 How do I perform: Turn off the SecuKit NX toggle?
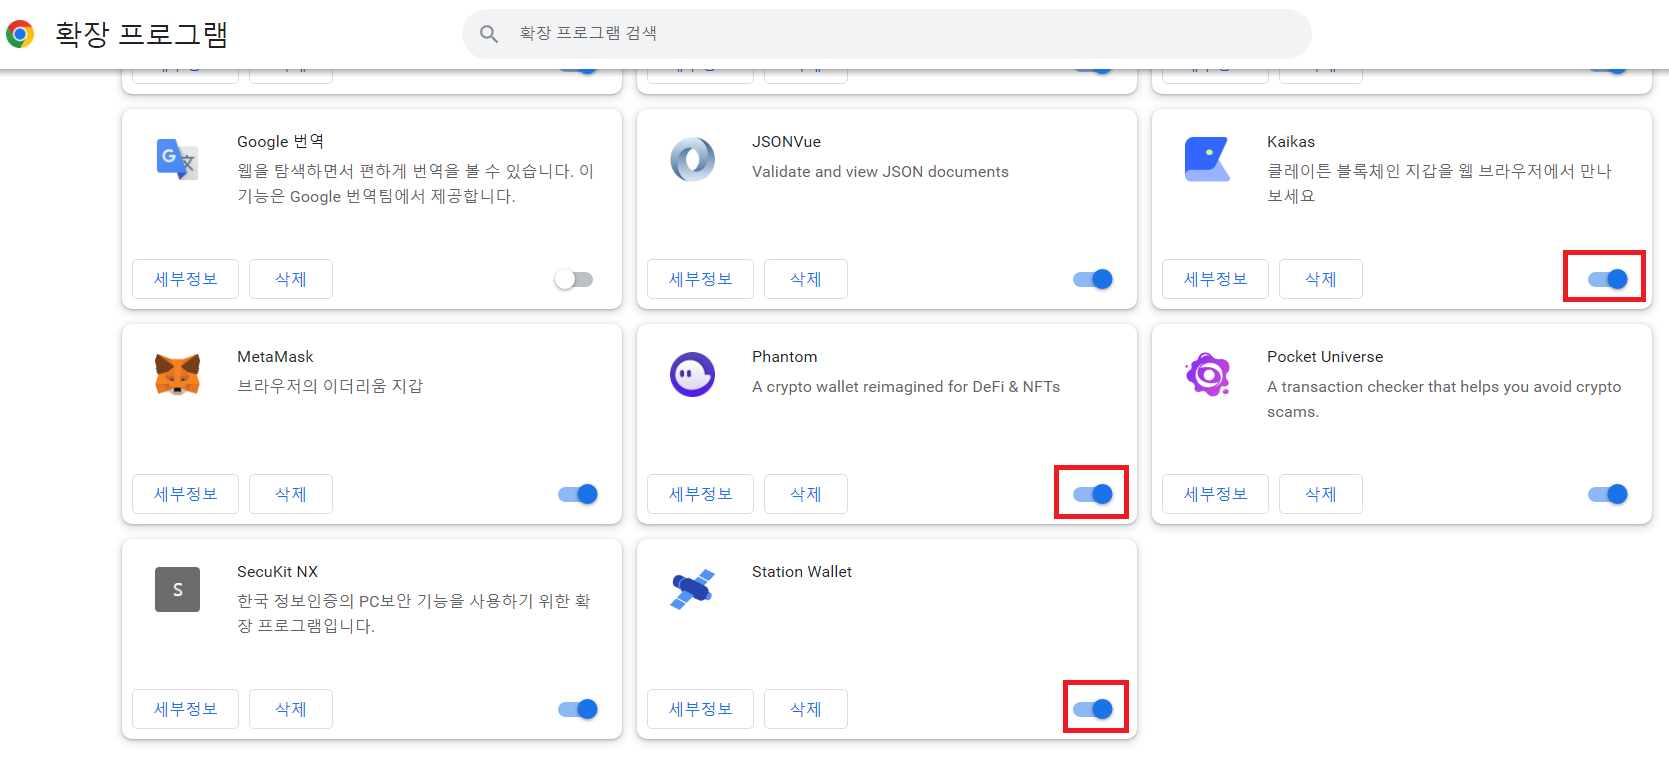tap(578, 709)
